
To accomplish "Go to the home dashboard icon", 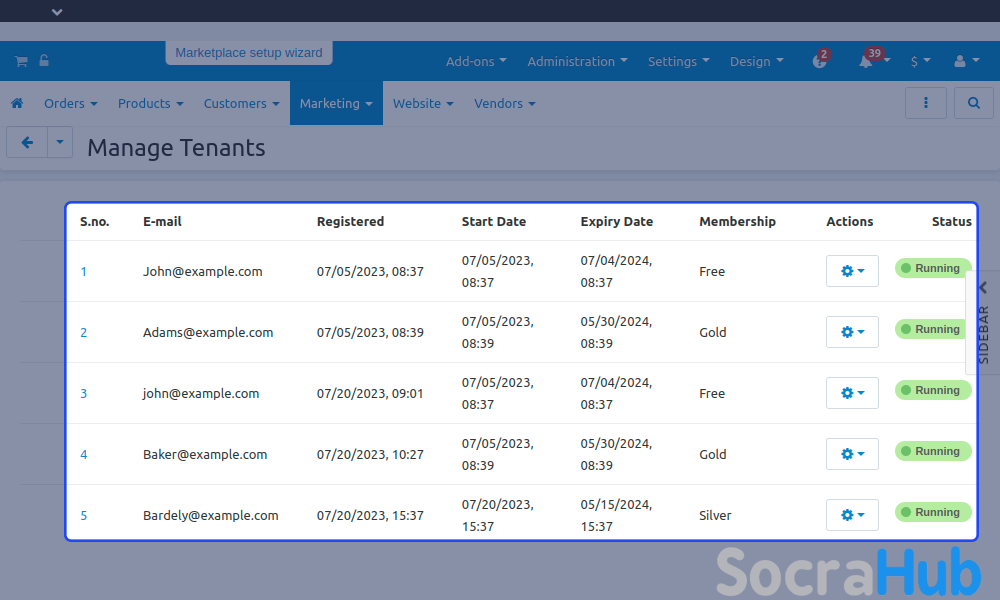I will click(17, 103).
